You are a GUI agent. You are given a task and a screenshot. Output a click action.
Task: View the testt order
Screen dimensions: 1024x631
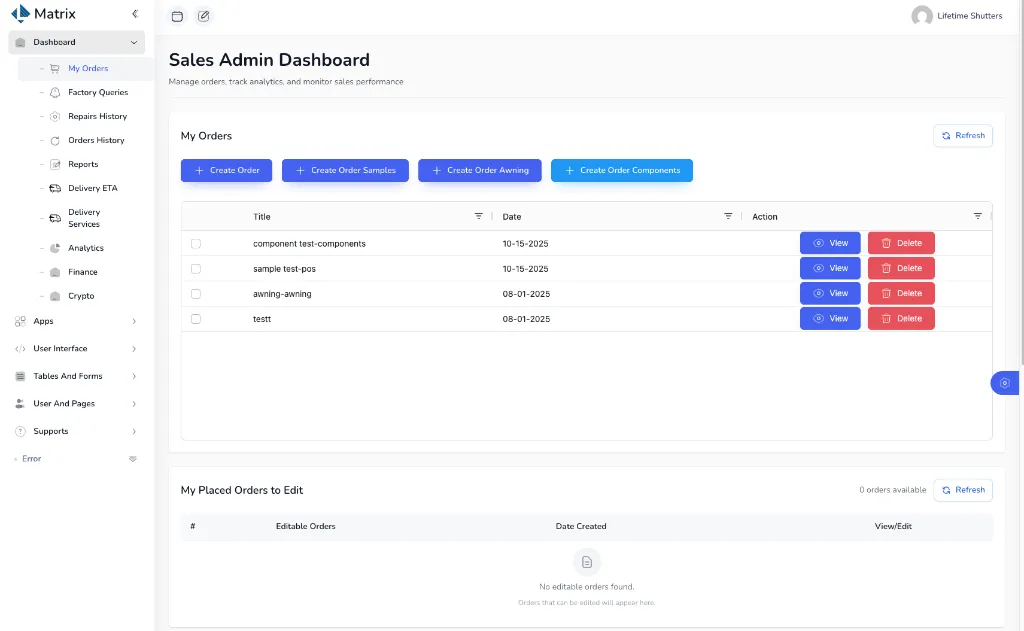coord(830,319)
